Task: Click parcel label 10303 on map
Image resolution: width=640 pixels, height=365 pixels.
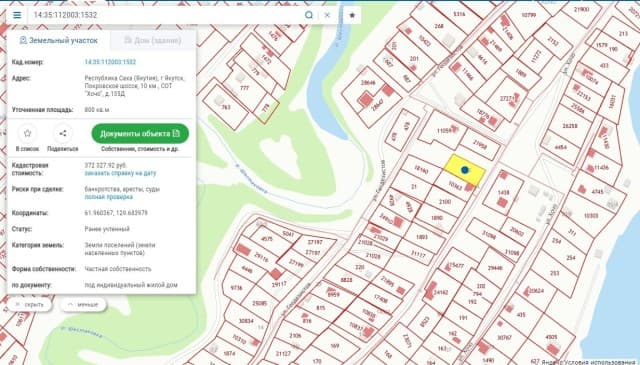Action: (591, 216)
